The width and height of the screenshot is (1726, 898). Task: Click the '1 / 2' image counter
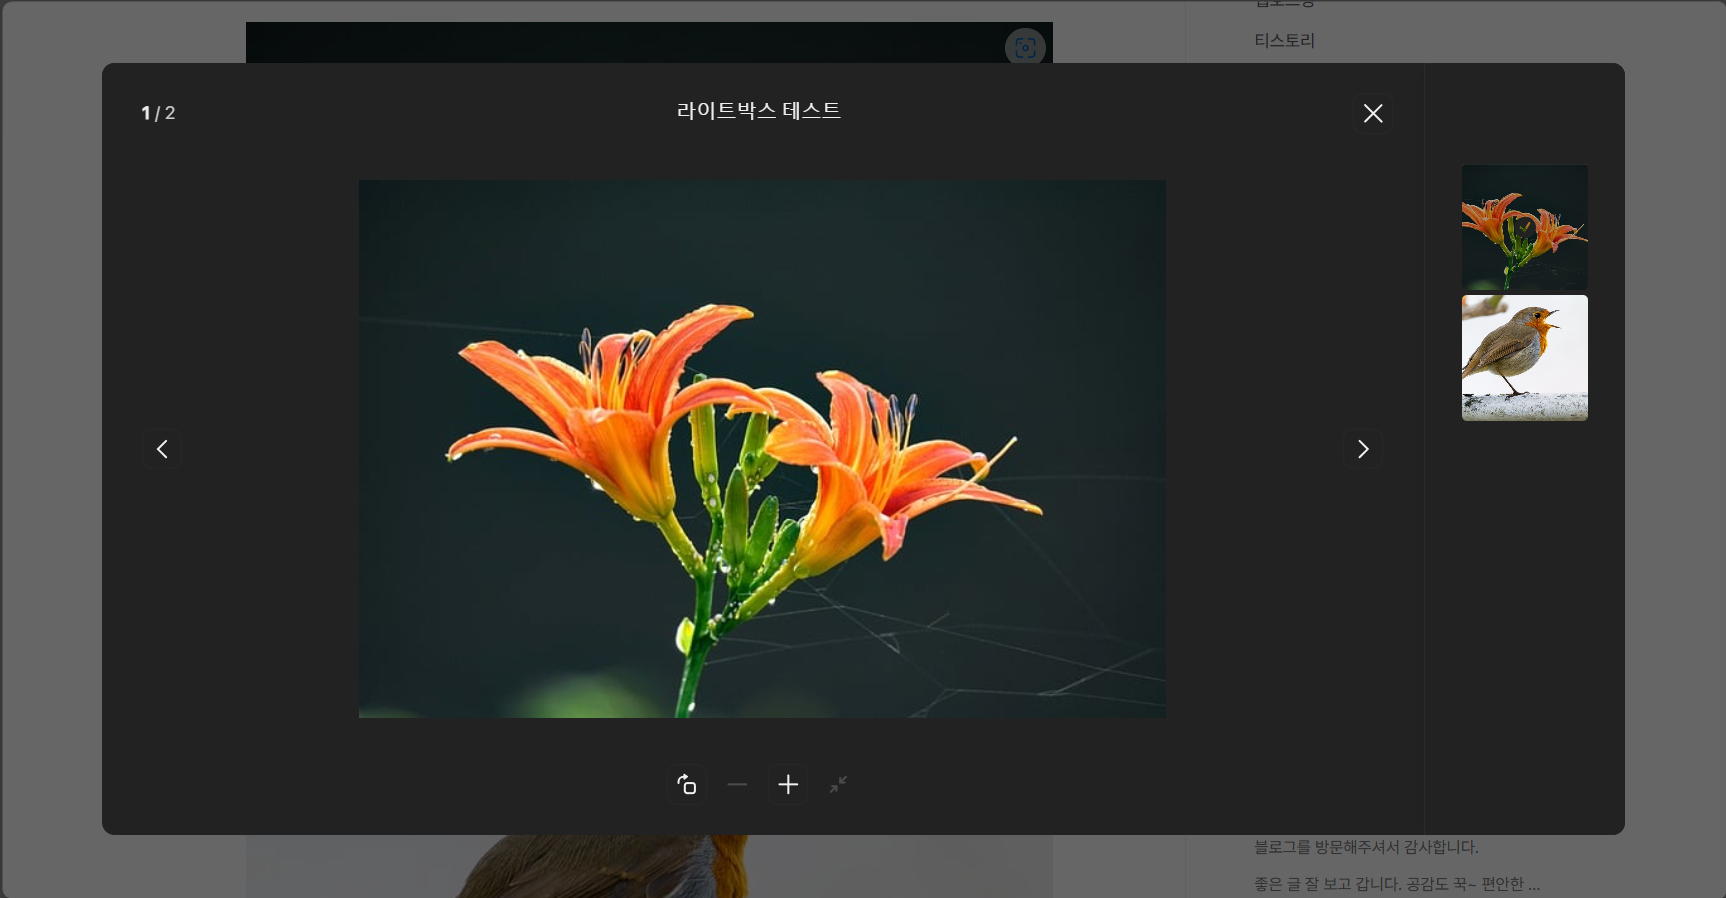click(x=158, y=113)
